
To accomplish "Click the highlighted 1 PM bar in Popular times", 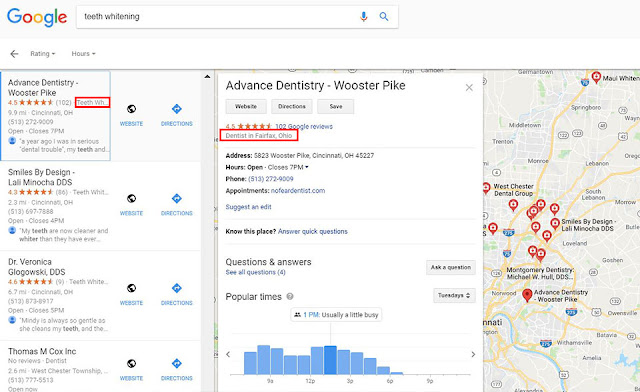I will pos(330,360).
